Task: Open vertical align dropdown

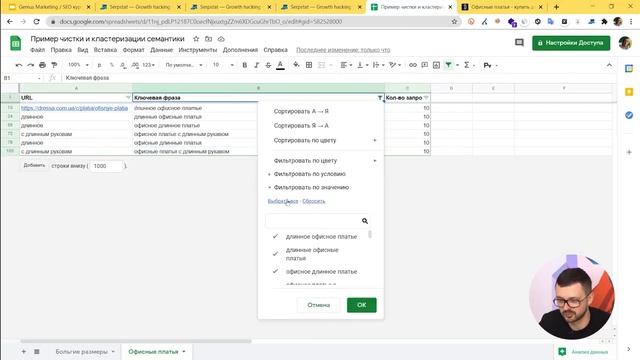Action: [362, 65]
